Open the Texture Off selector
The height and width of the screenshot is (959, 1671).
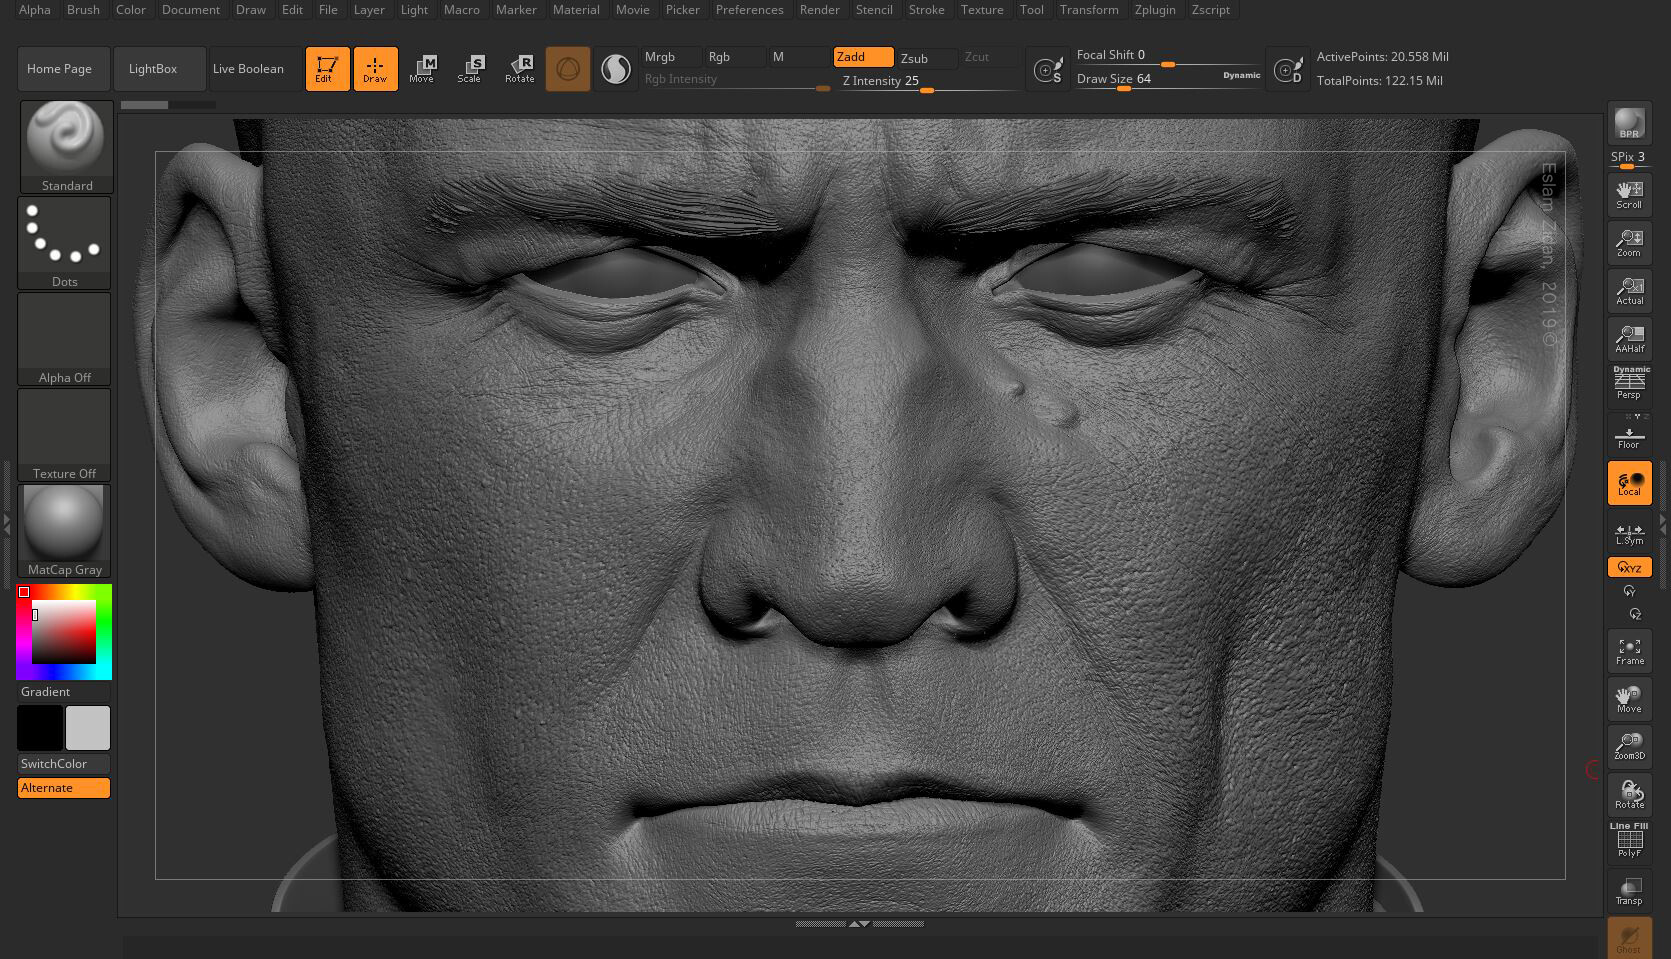click(x=64, y=435)
